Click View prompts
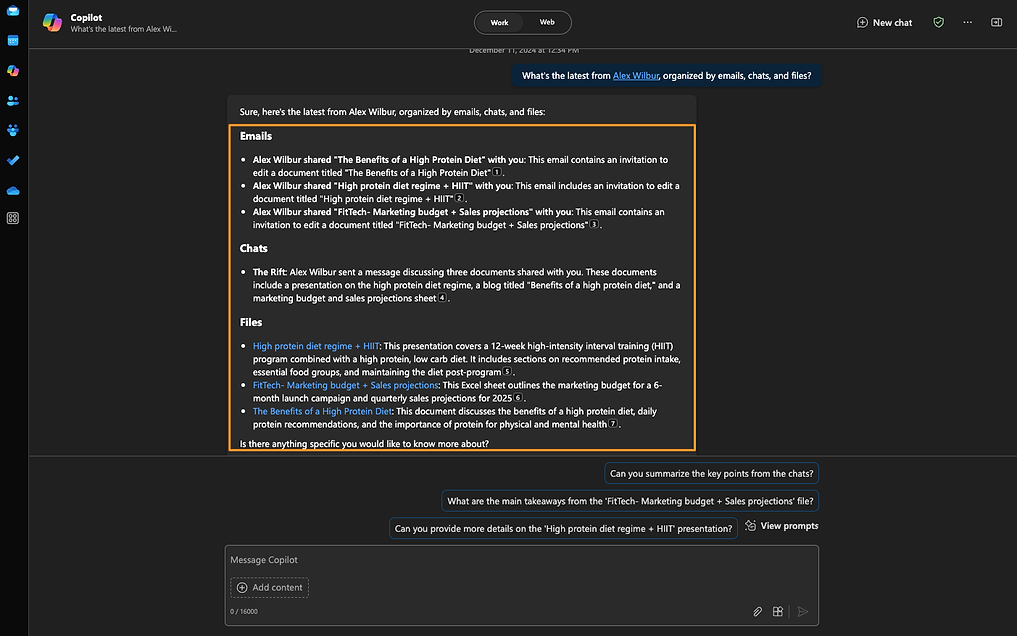This screenshot has width=1017, height=636. (782, 526)
